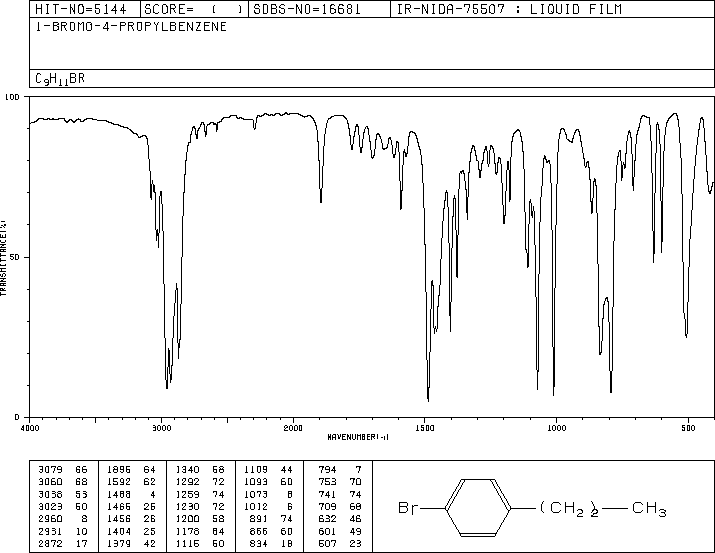Select the IR-NIDA-75507 : LIQUID FILM text
Image resolution: width=715 pixels, height=553 pixels.
pyautogui.click(x=509, y=9)
